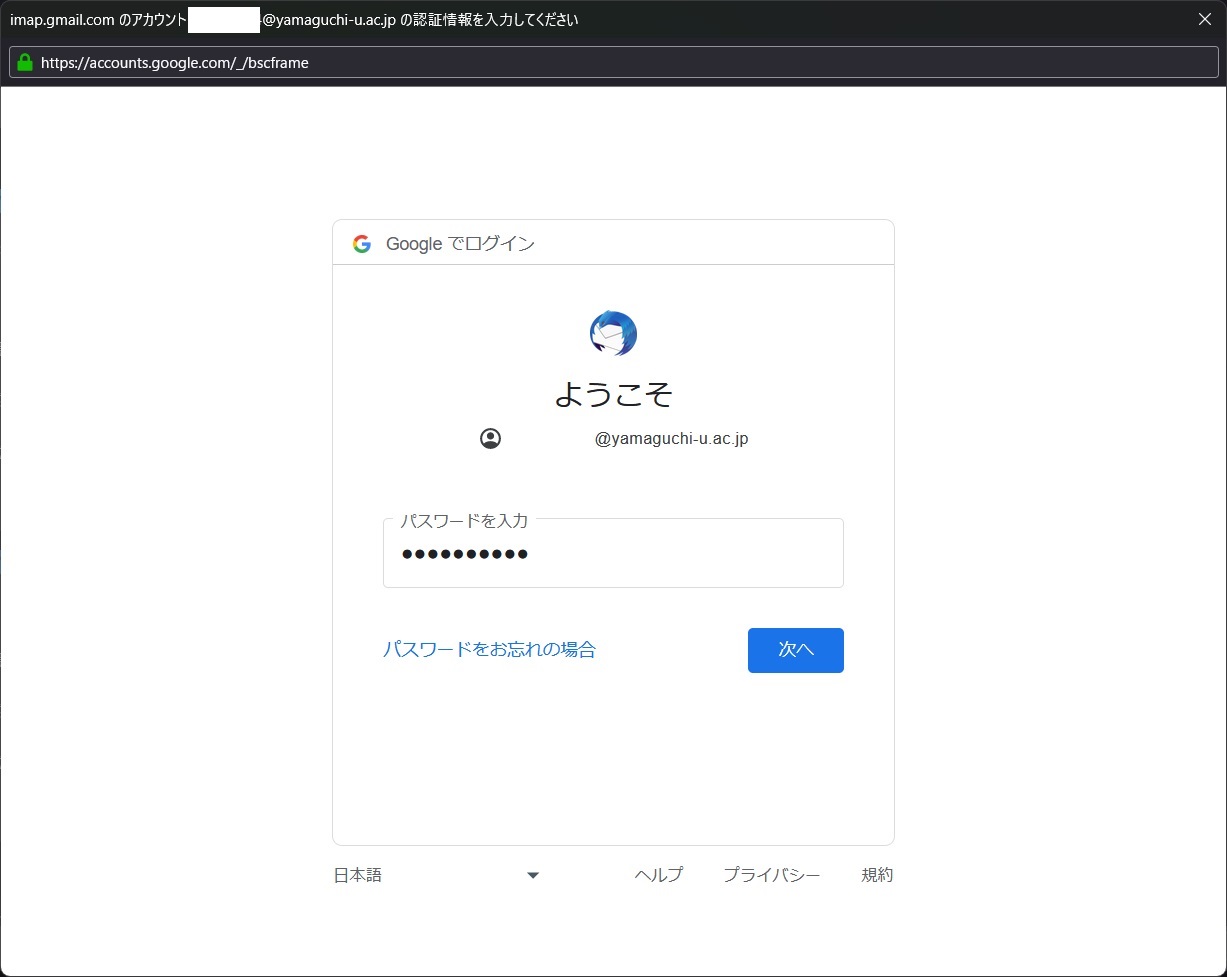Click the green lock security icon
The height and width of the screenshot is (977, 1227).
click(25, 62)
